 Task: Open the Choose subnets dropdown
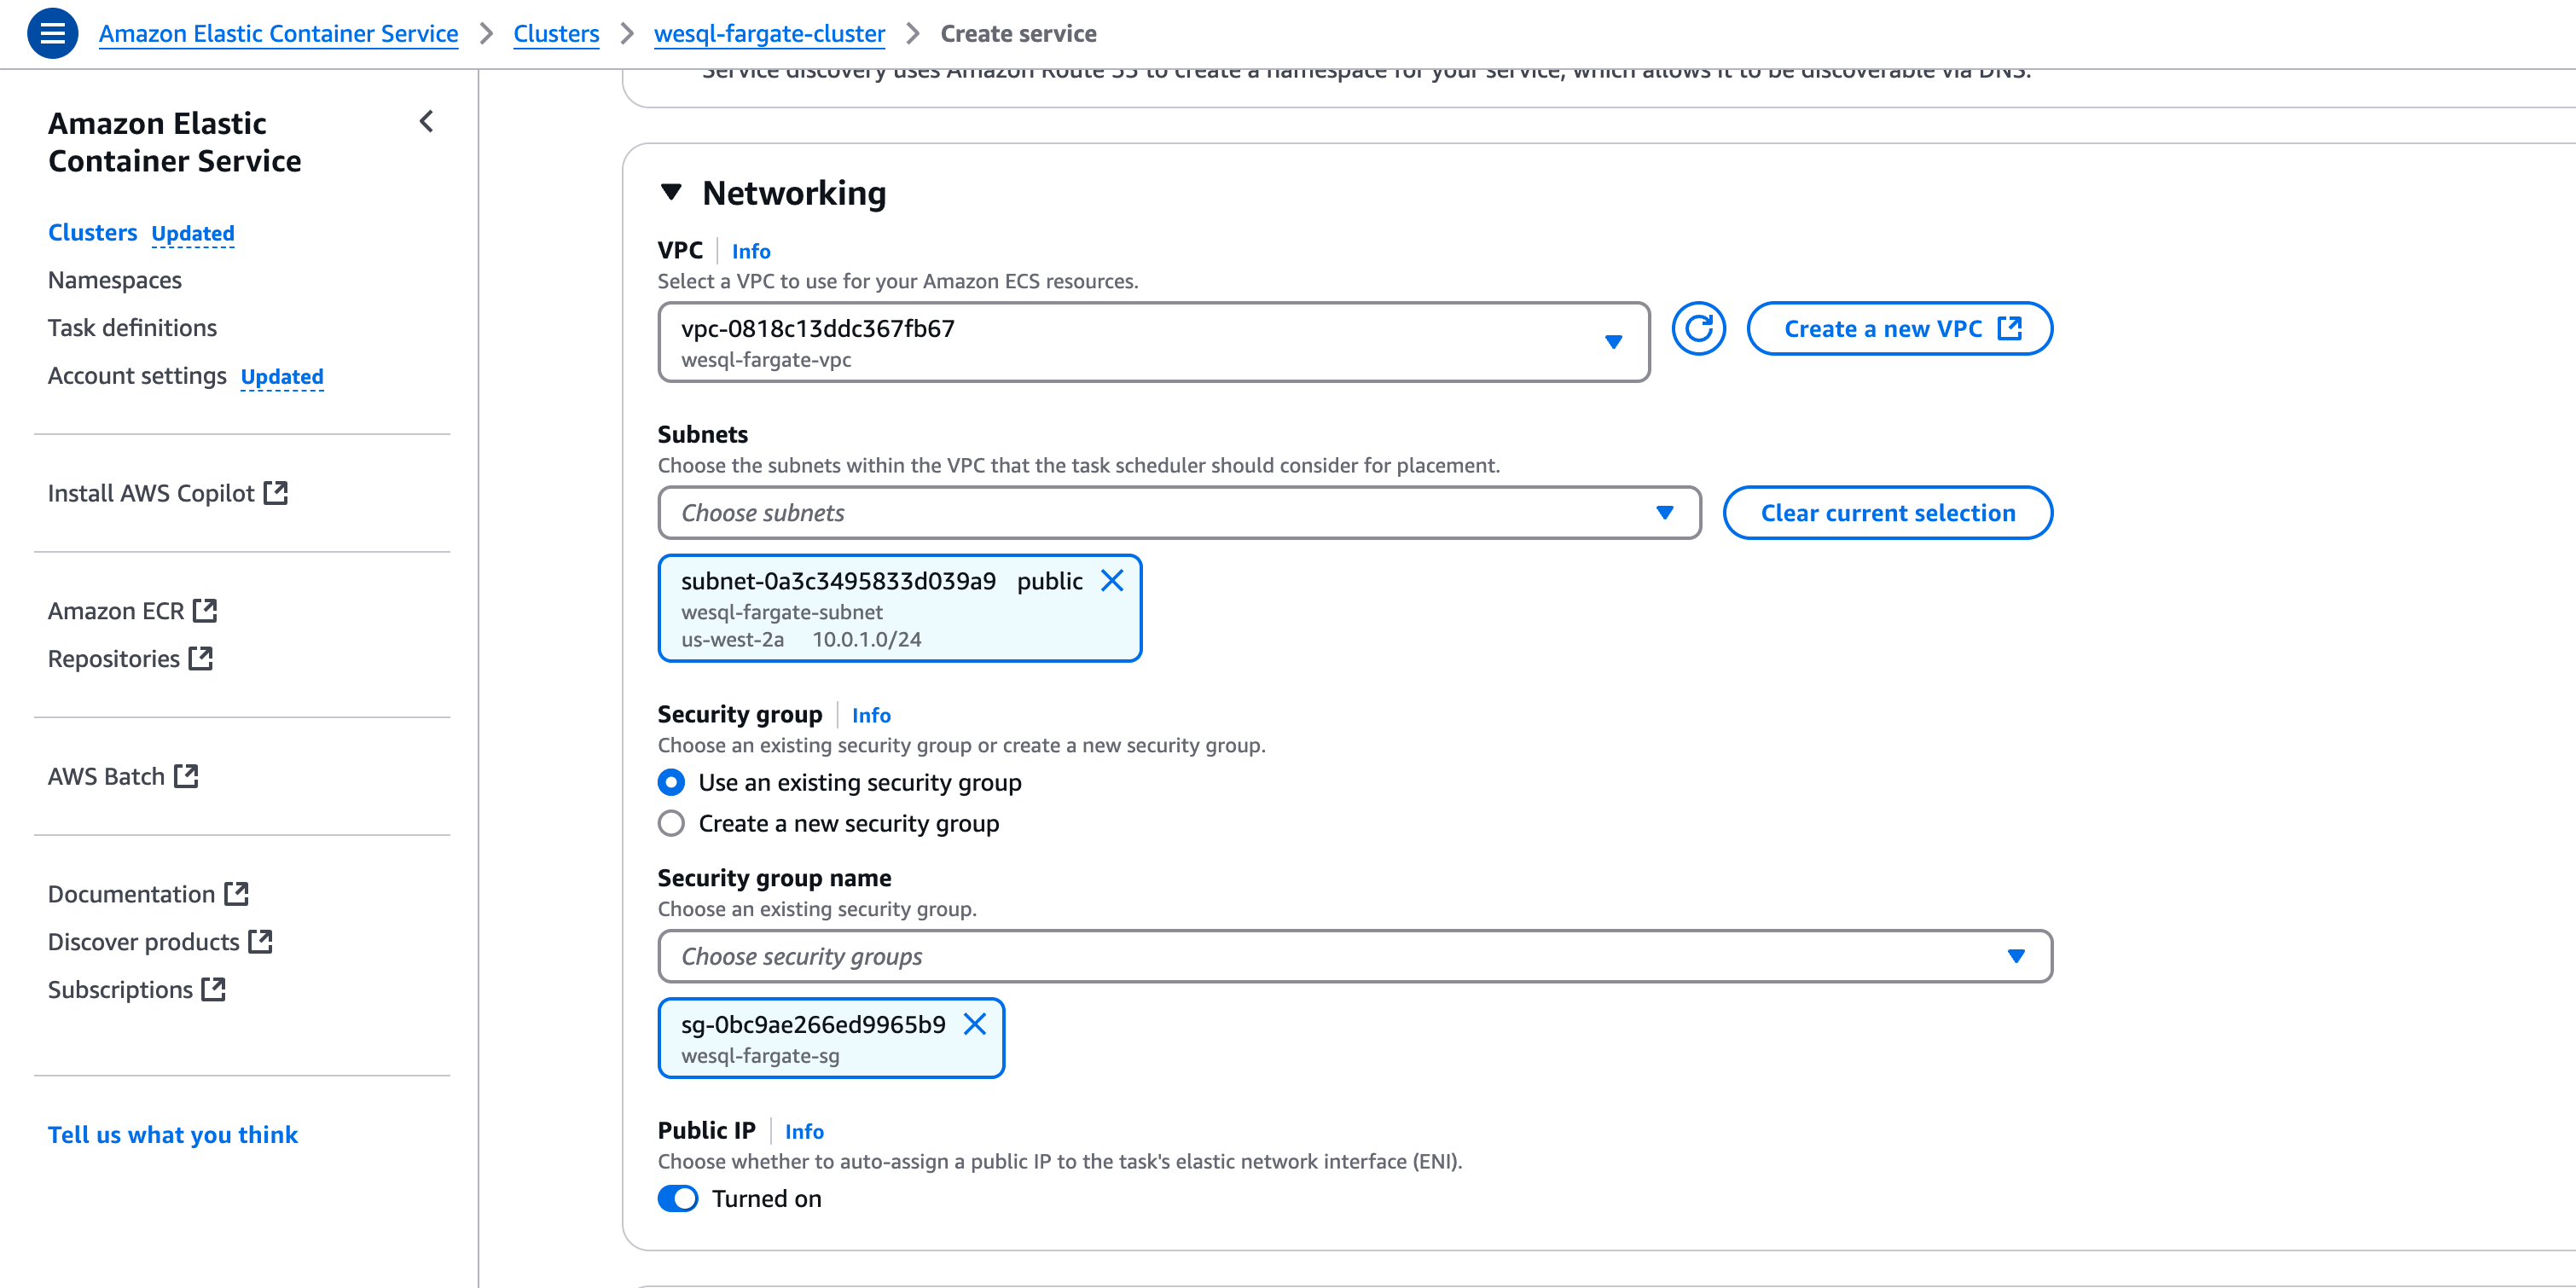click(x=1179, y=512)
